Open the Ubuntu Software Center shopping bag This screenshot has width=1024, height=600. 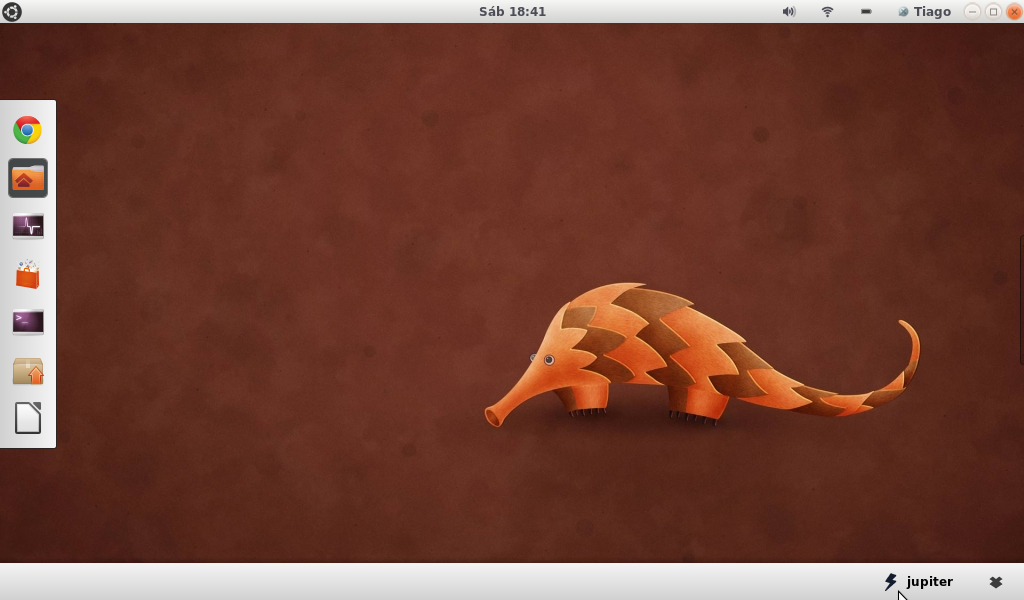pyautogui.click(x=27, y=274)
